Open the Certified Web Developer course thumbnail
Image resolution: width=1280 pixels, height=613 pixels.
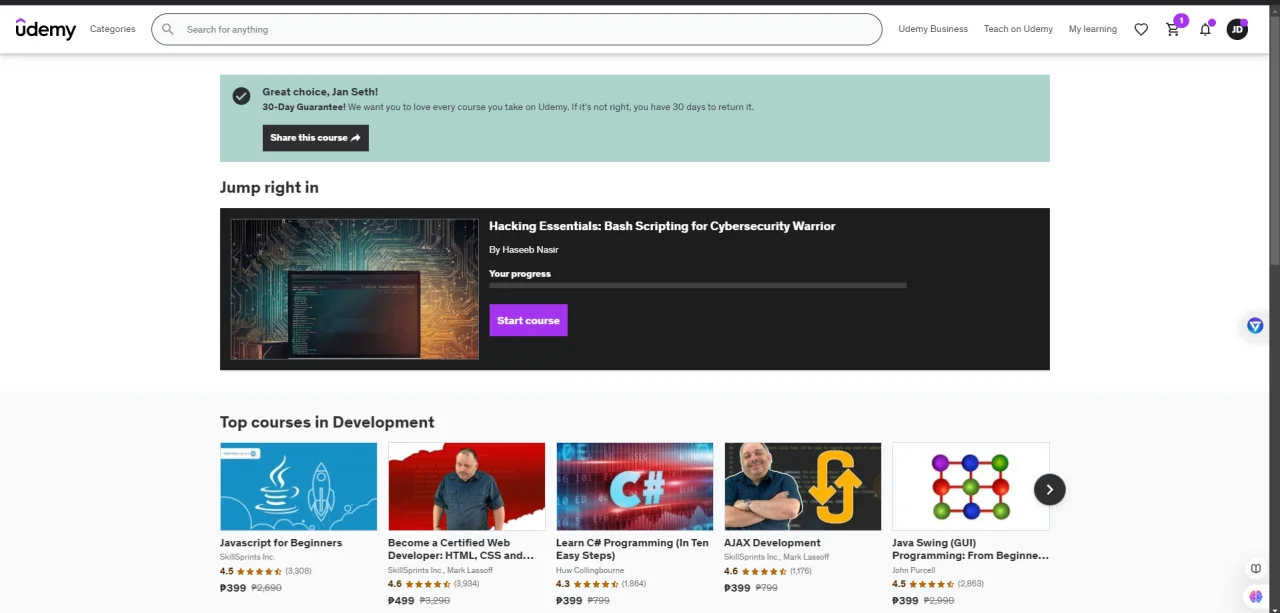[466, 486]
